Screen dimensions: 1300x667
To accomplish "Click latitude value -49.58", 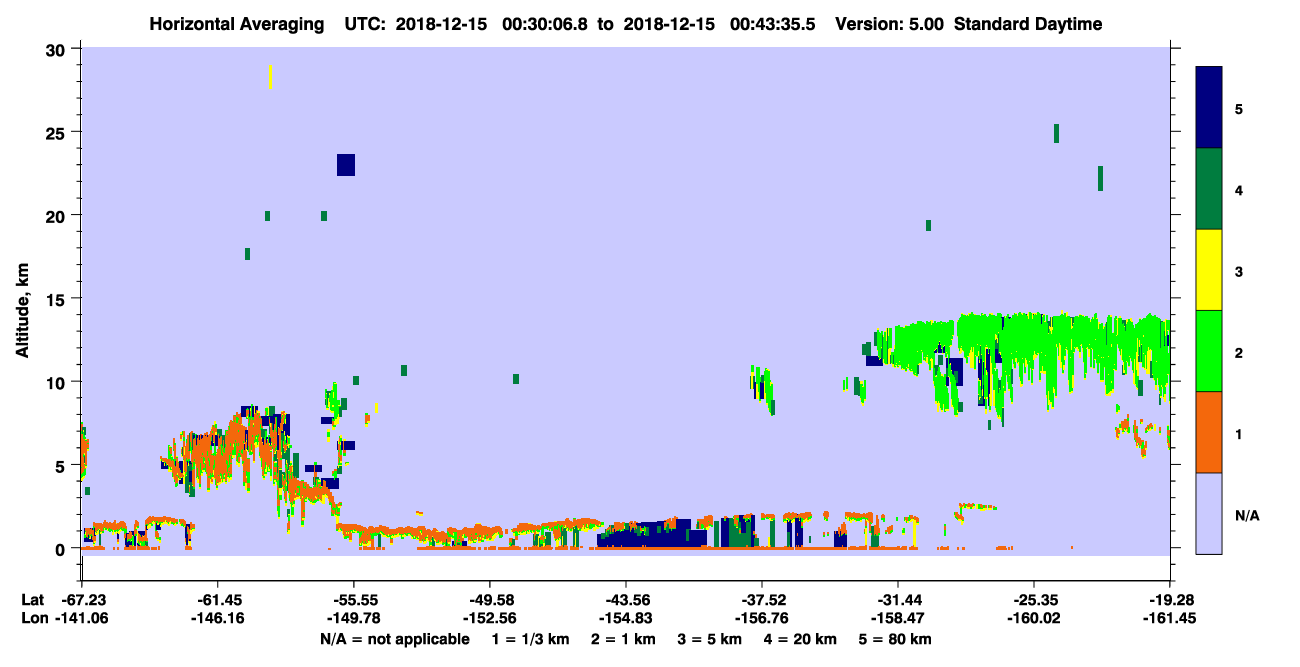I will click(490, 600).
